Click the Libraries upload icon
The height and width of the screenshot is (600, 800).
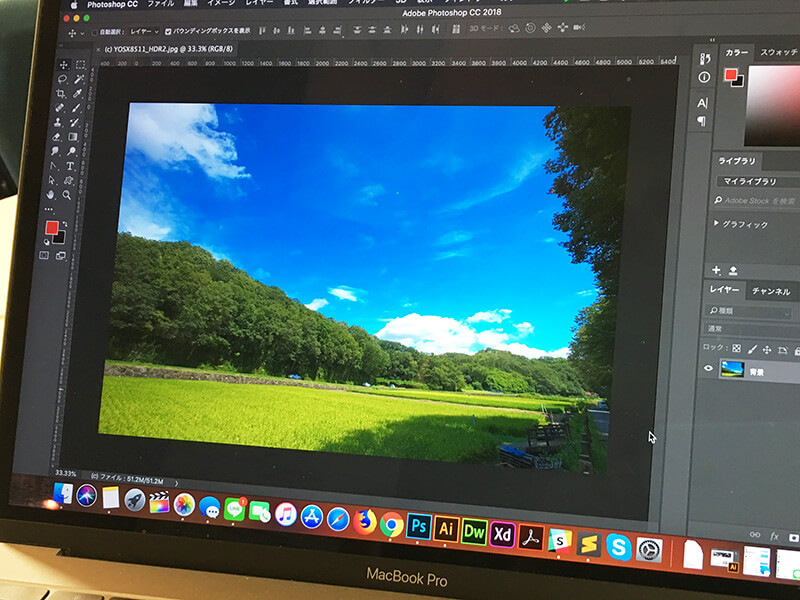tap(733, 270)
